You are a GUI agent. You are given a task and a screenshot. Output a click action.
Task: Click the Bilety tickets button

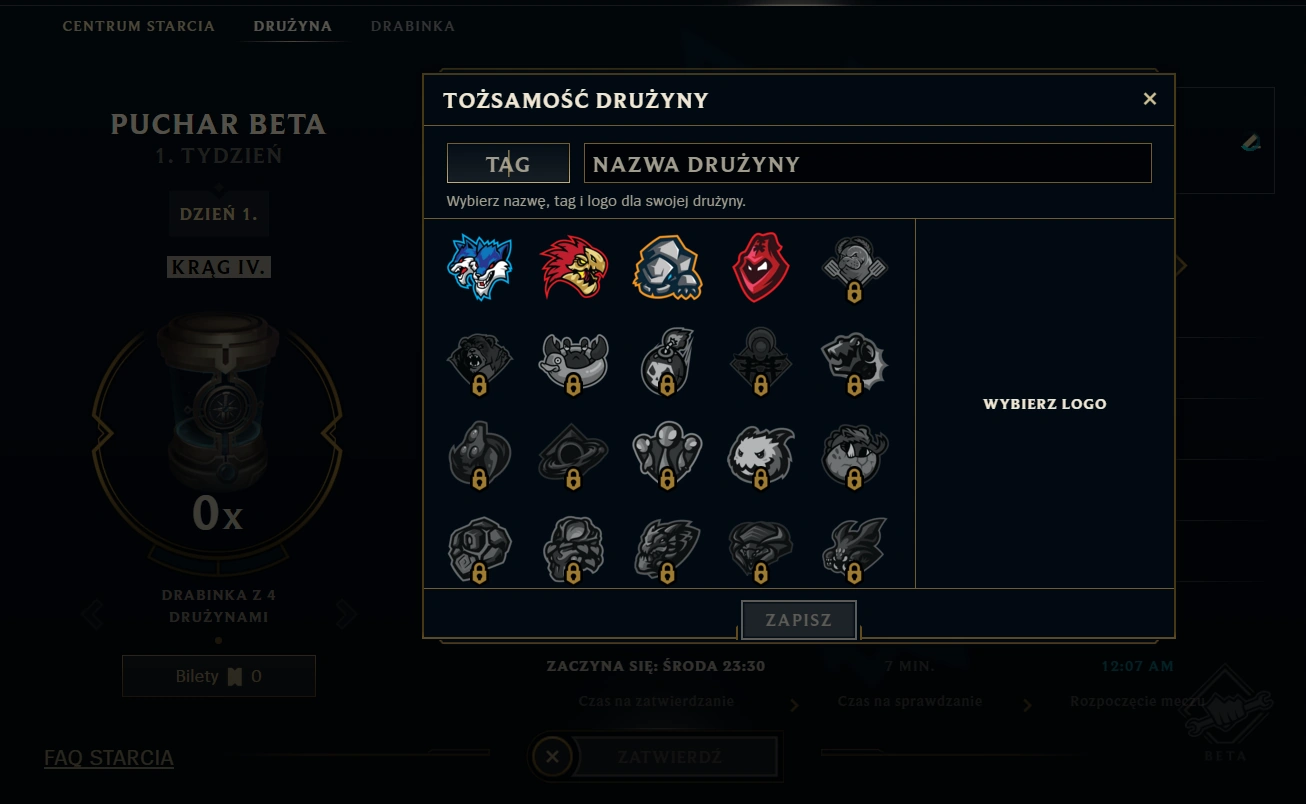point(219,676)
